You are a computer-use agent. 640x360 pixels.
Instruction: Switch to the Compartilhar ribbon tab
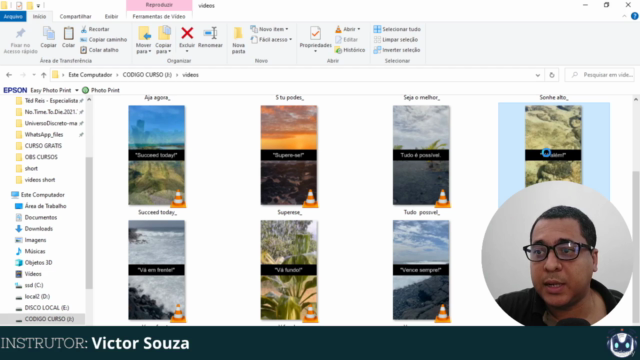(x=76, y=16)
